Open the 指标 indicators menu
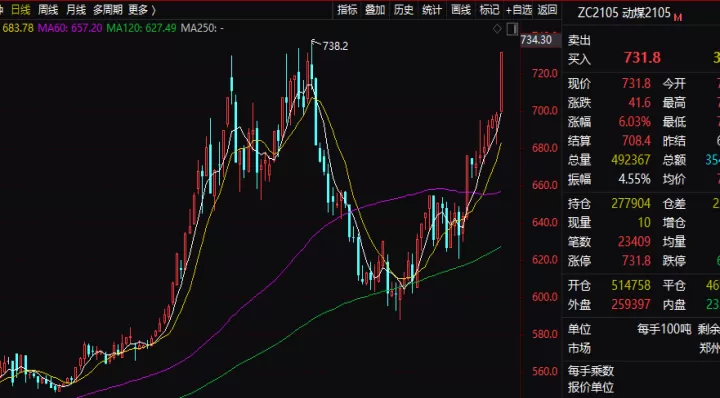The width and height of the screenshot is (720, 398). tap(347, 10)
